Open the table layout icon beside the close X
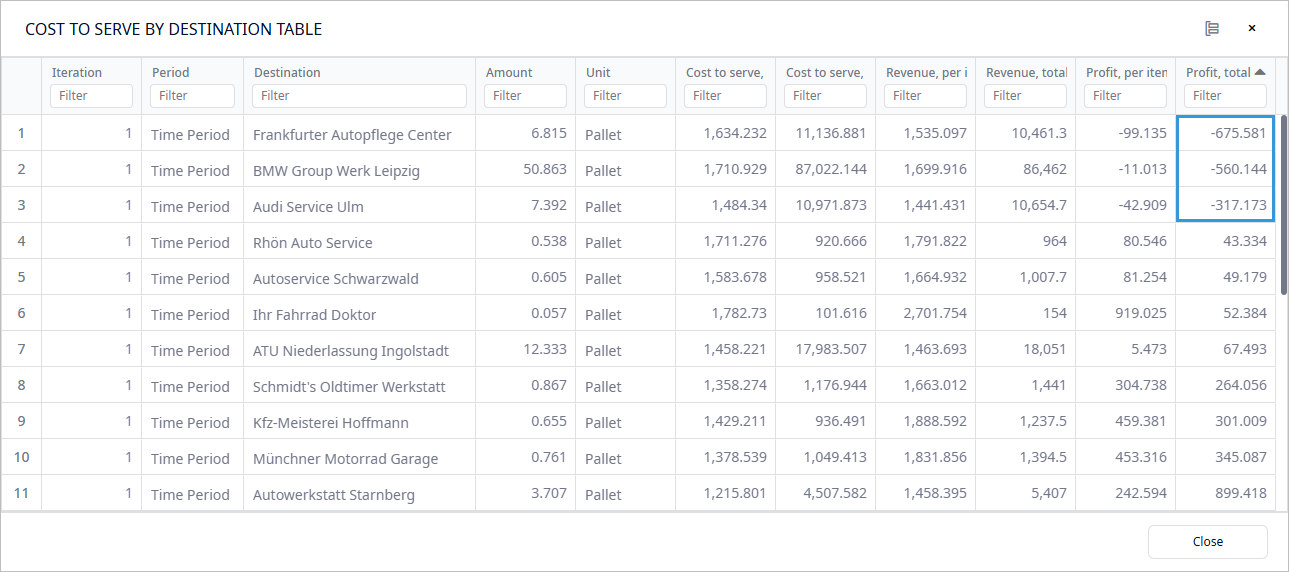This screenshot has width=1289, height=572. pyautogui.click(x=1211, y=28)
